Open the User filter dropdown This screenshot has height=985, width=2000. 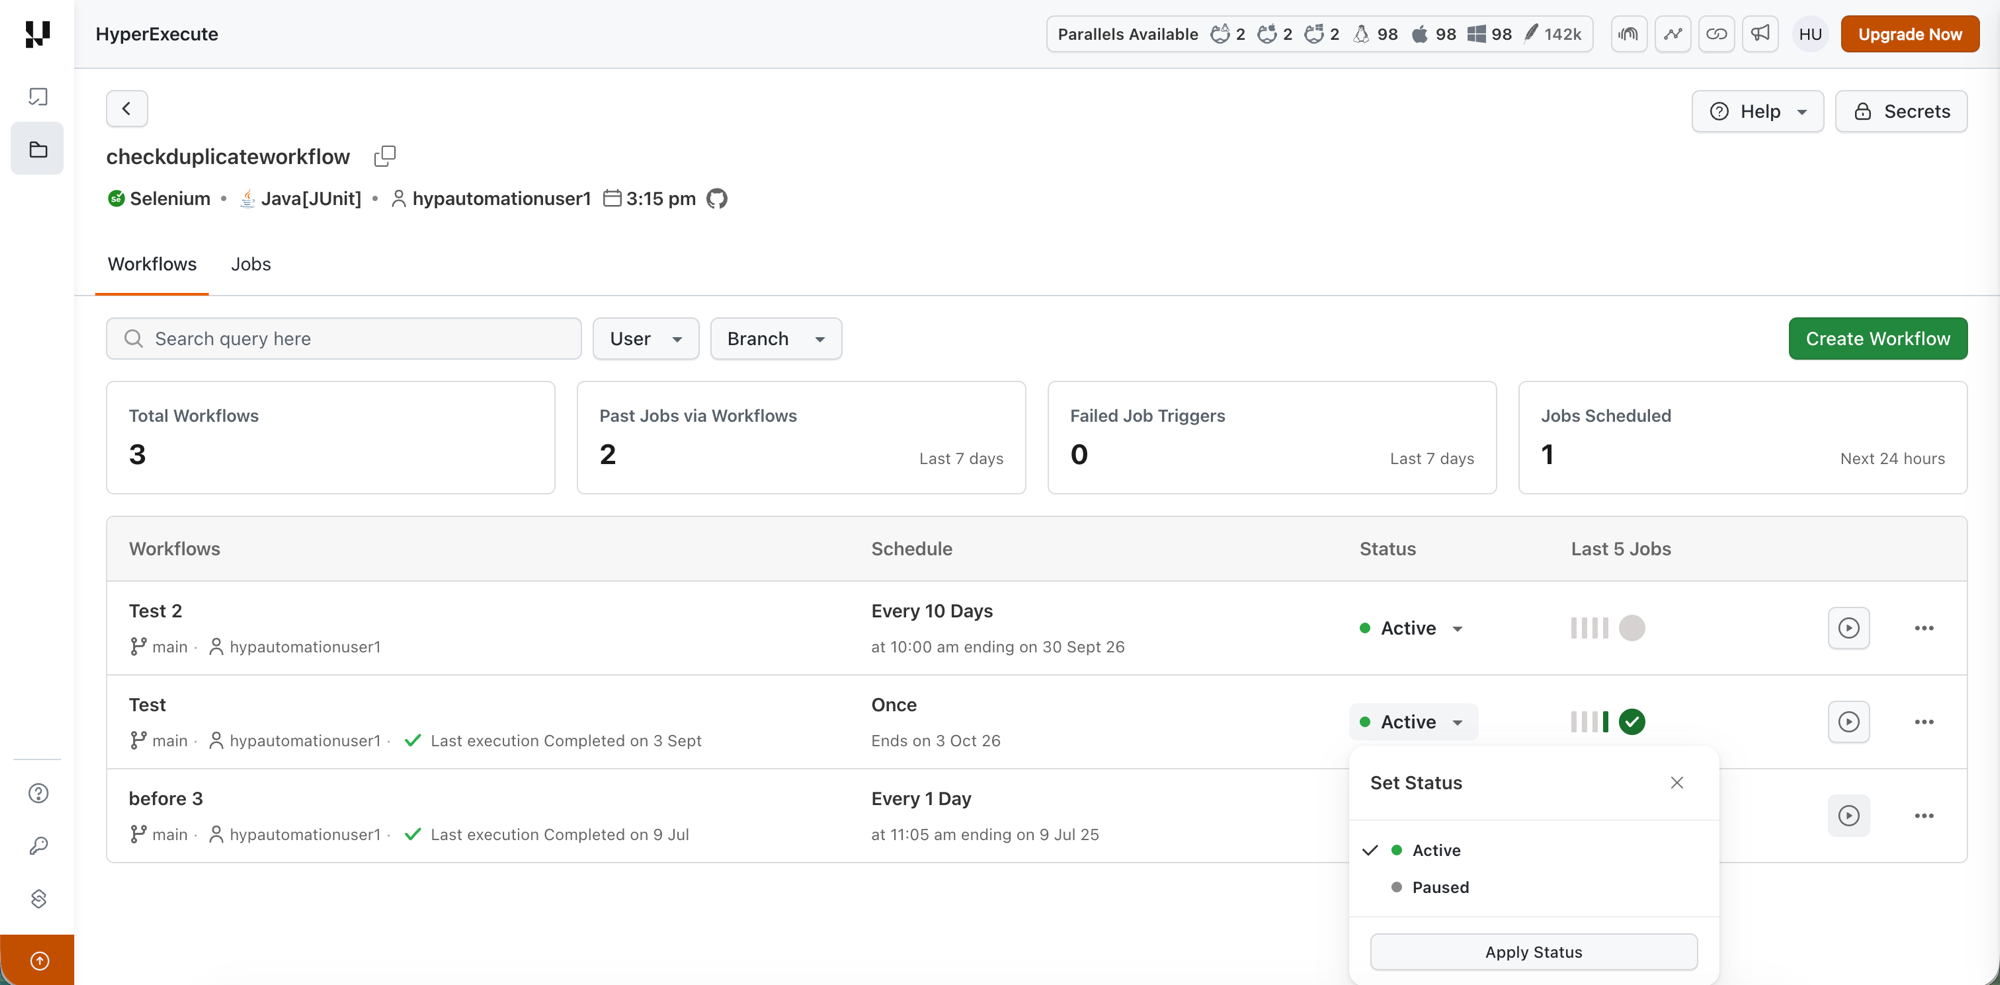646,339
